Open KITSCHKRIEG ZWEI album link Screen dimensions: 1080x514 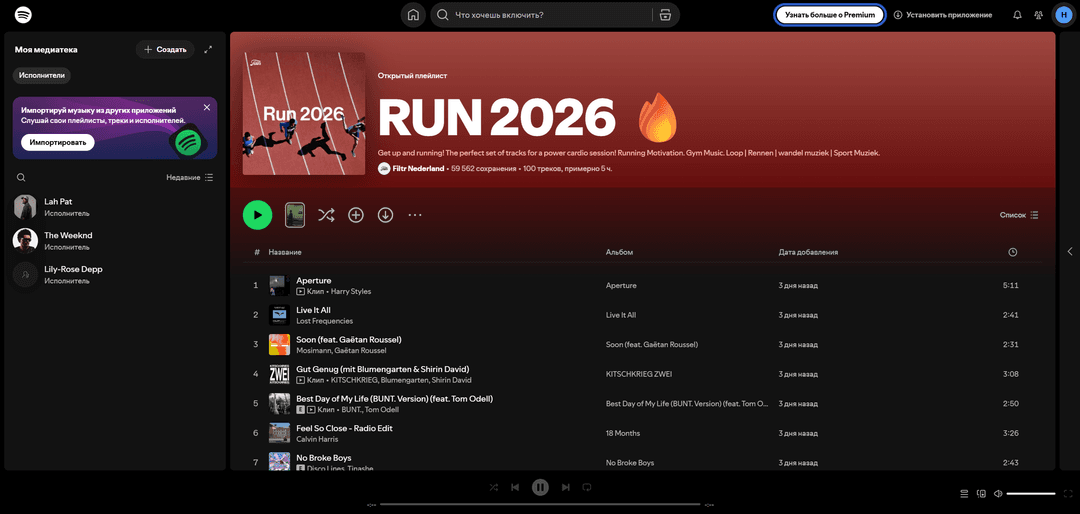click(x=639, y=374)
